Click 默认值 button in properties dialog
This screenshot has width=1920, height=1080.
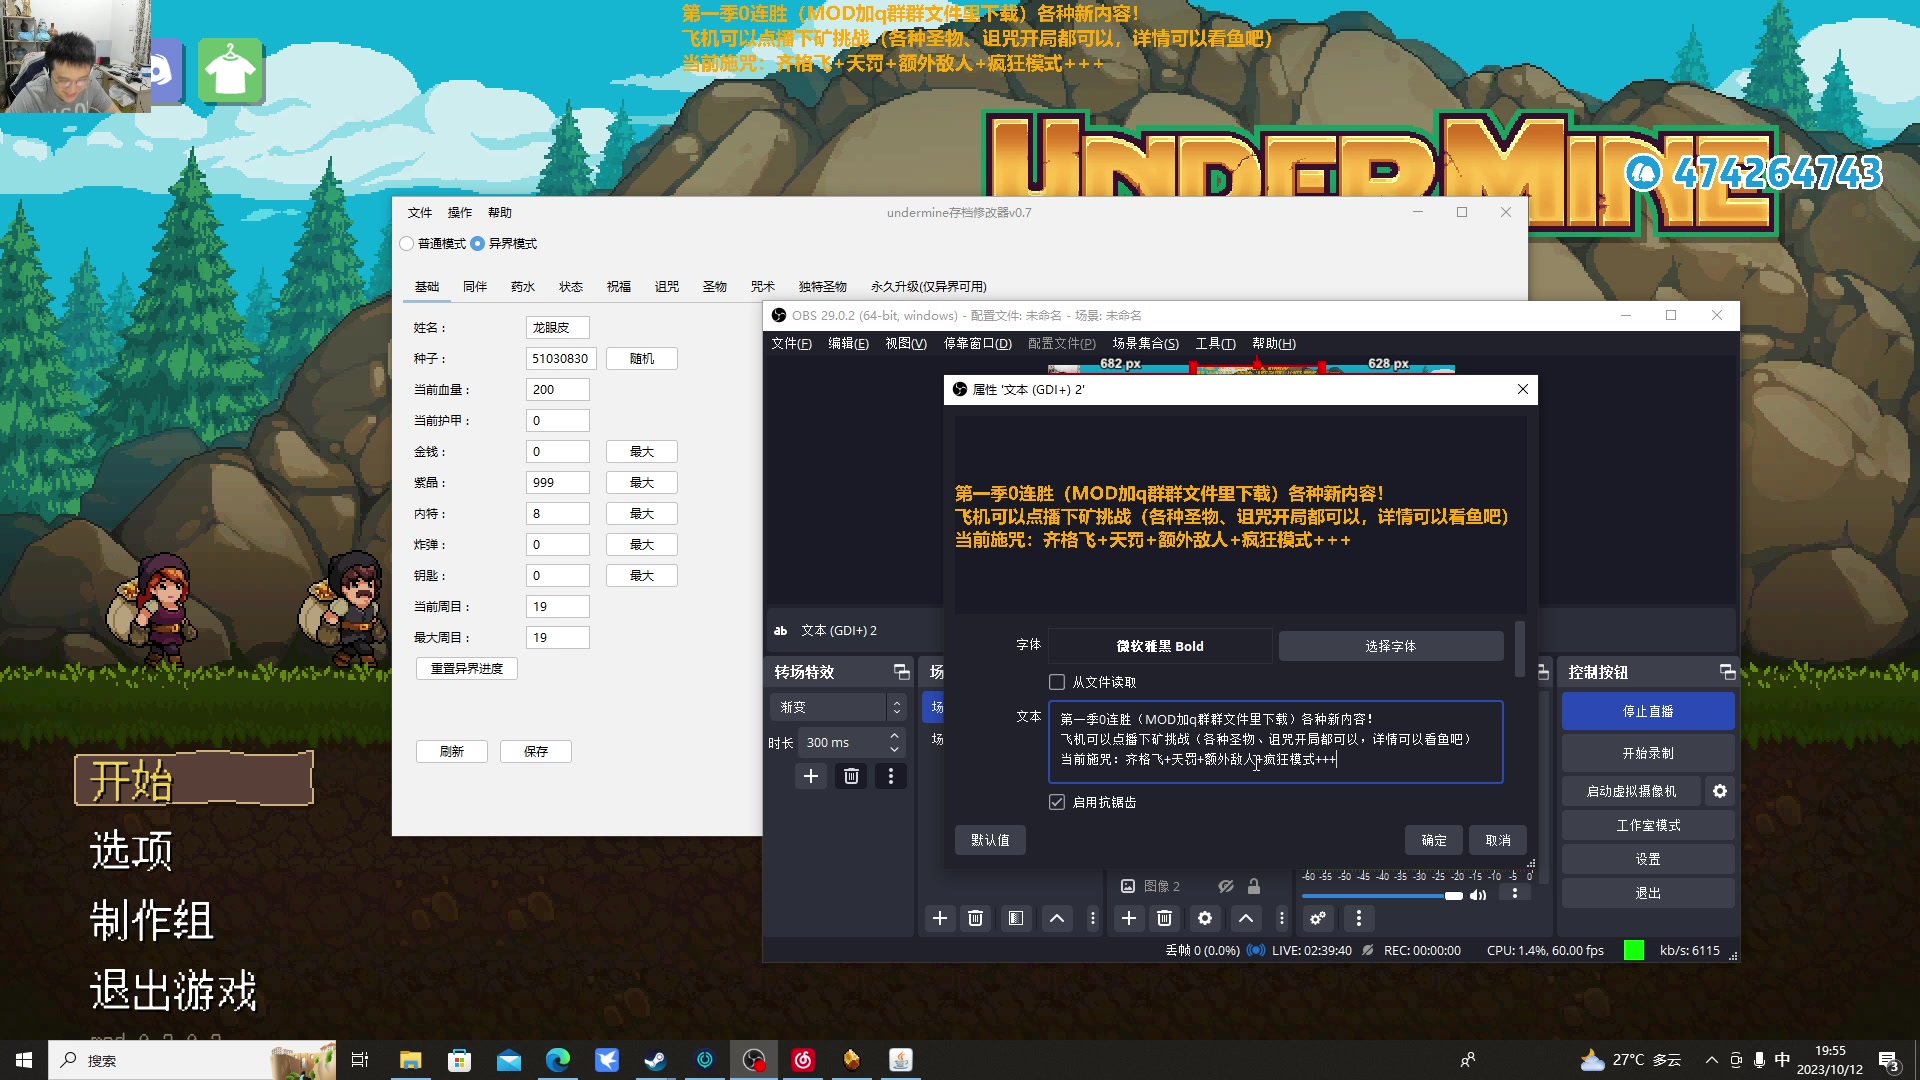point(990,840)
